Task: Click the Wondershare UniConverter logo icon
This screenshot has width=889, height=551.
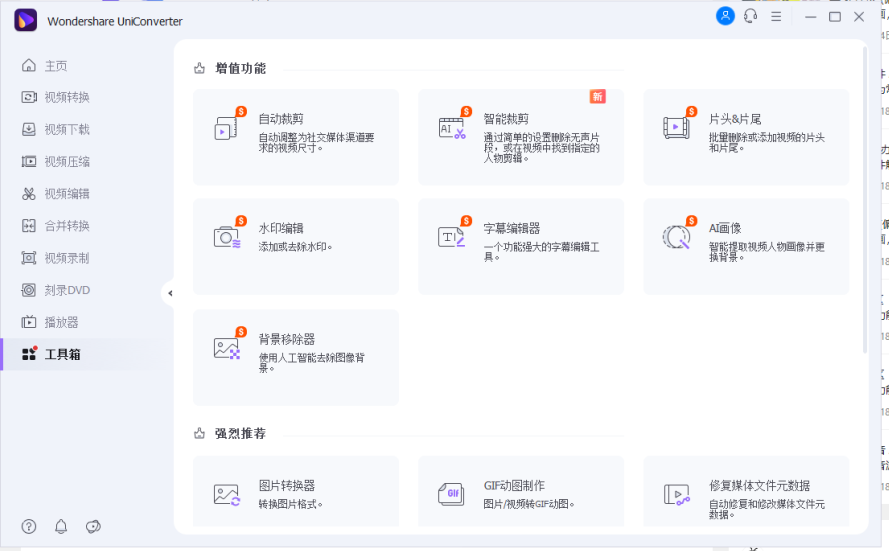Action: (26, 20)
